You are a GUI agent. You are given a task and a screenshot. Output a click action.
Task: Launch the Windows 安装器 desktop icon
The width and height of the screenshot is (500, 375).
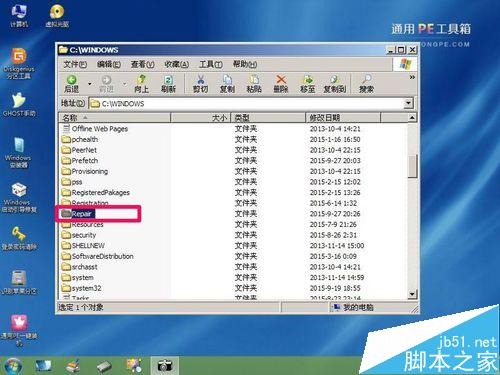(x=18, y=152)
